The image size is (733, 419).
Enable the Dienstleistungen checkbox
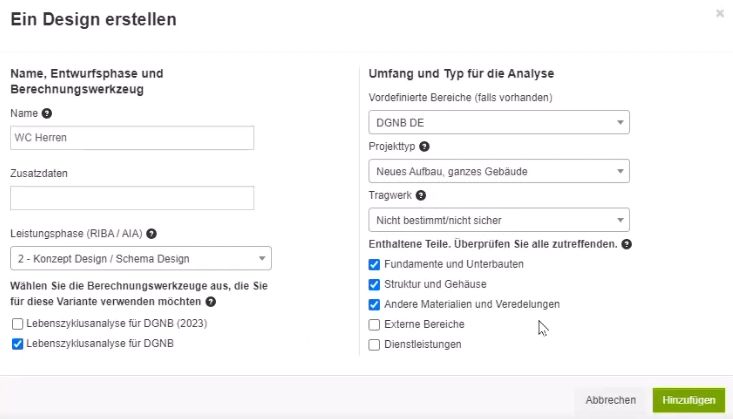[374, 345]
